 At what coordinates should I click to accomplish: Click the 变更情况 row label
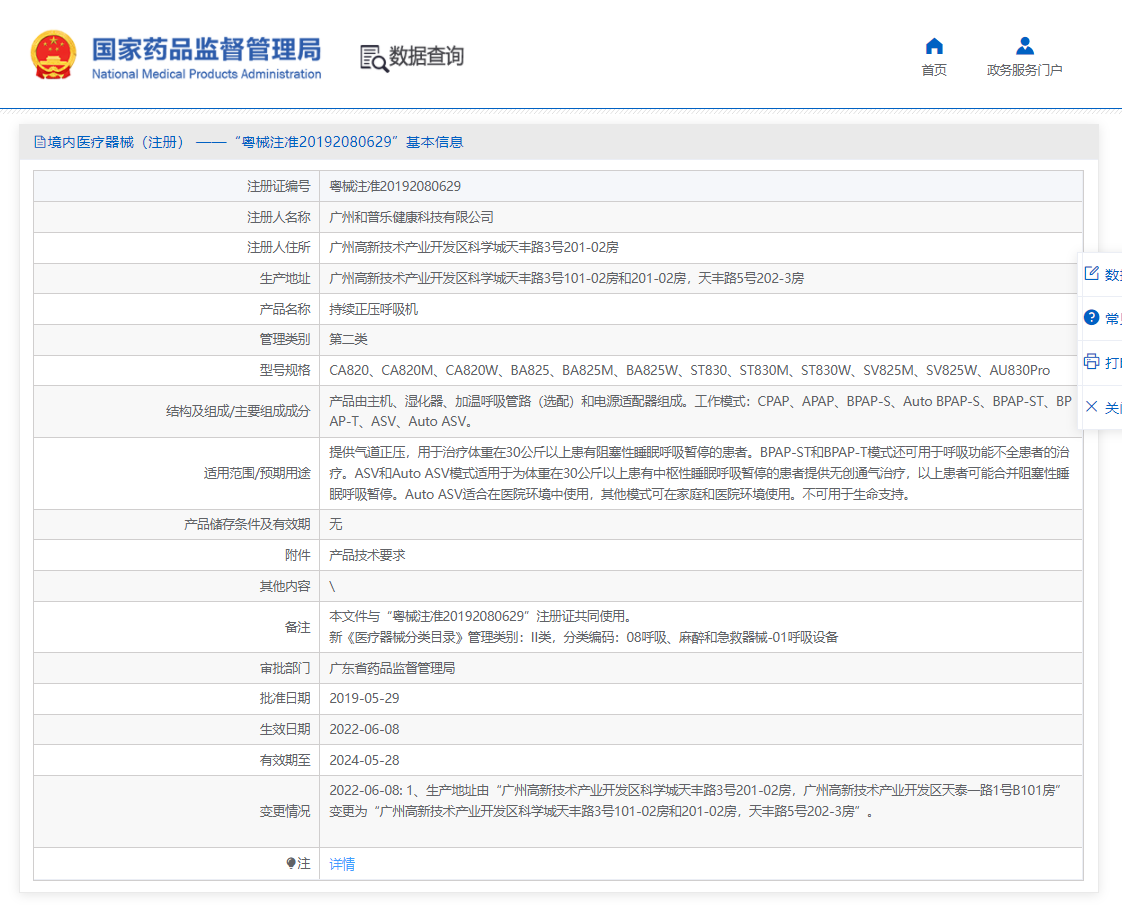click(x=285, y=811)
